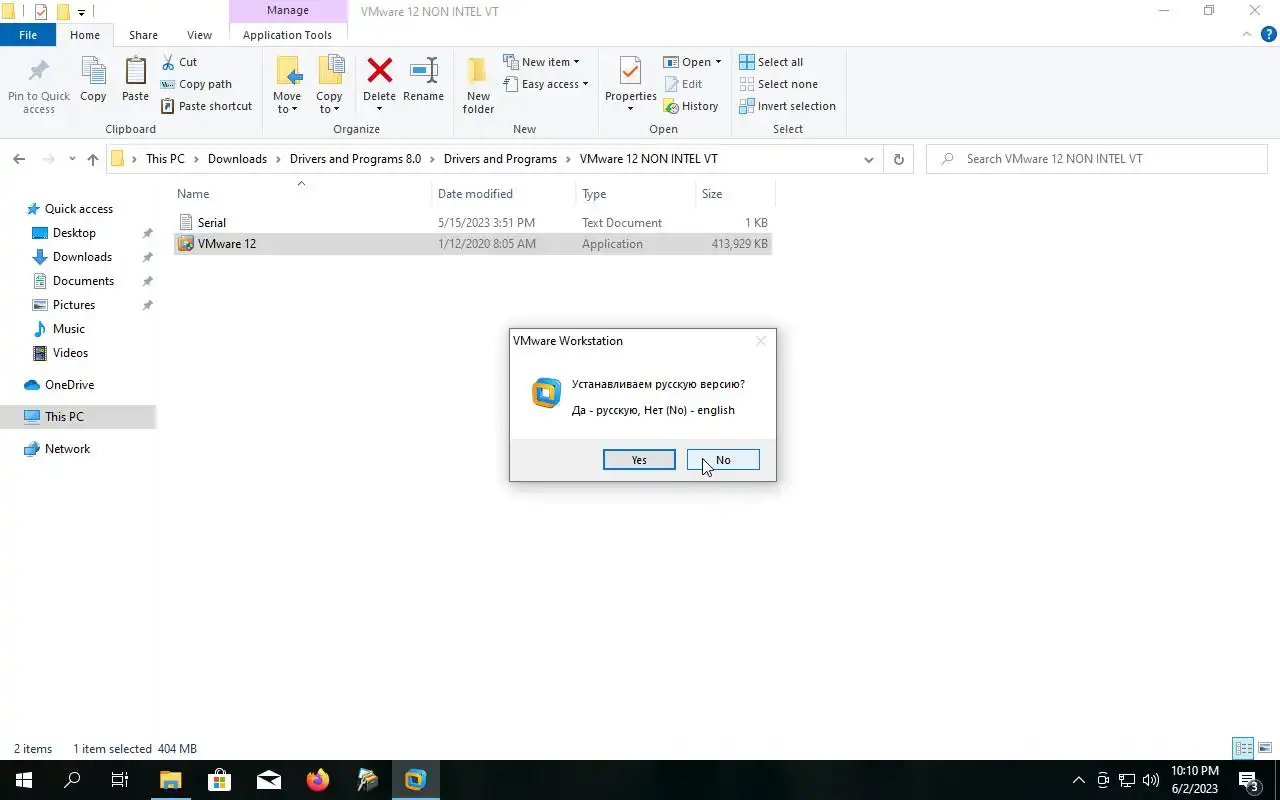Collapse the ribbon with the chevron
The image size is (1280, 800).
(x=1247, y=34)
